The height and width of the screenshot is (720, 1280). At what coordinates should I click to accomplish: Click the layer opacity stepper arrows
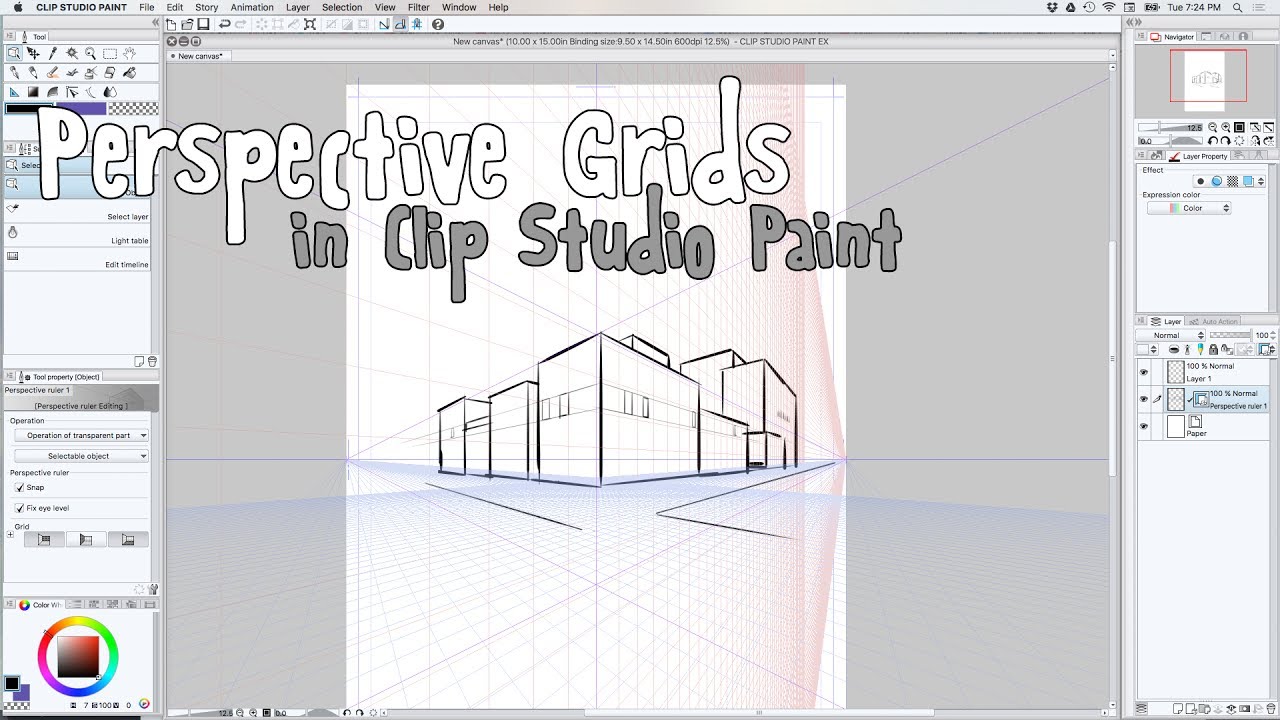coord(1273,335)
